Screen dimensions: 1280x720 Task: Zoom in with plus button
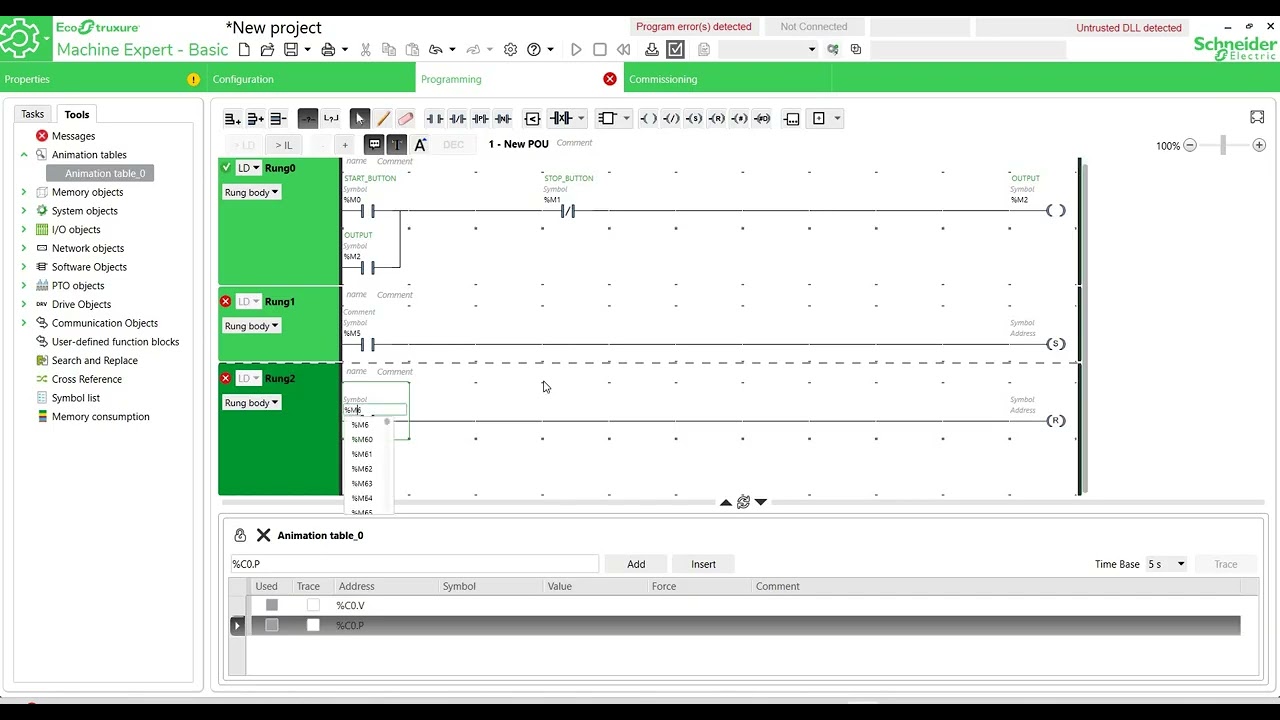[1259, 145]
